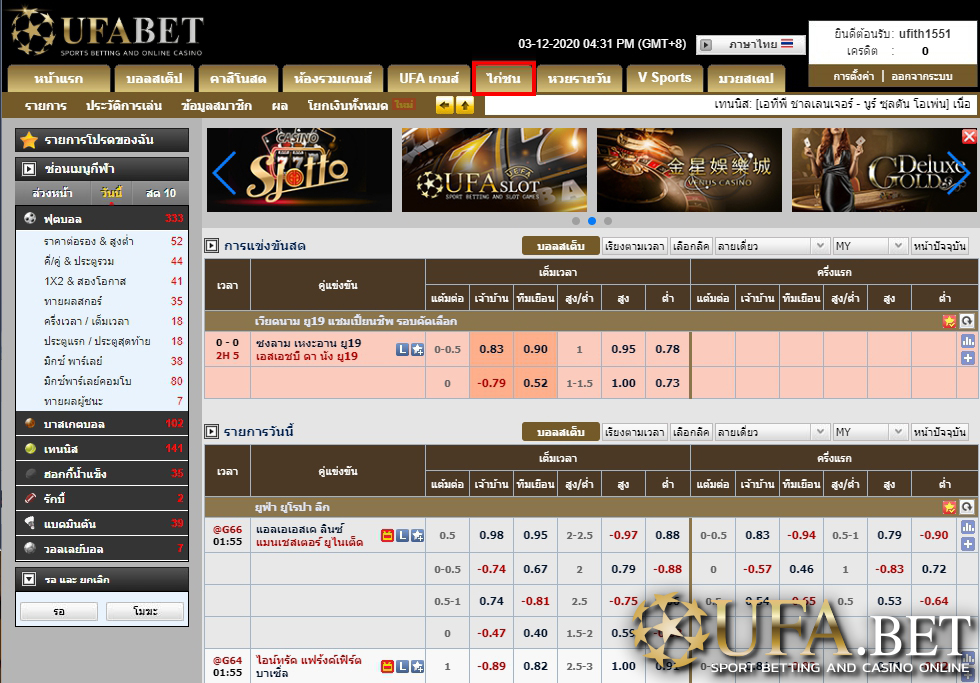This screenshot has width=980, height=683.
Task: Show the previous promo banner with left arrow
Action: click(224, 172)
